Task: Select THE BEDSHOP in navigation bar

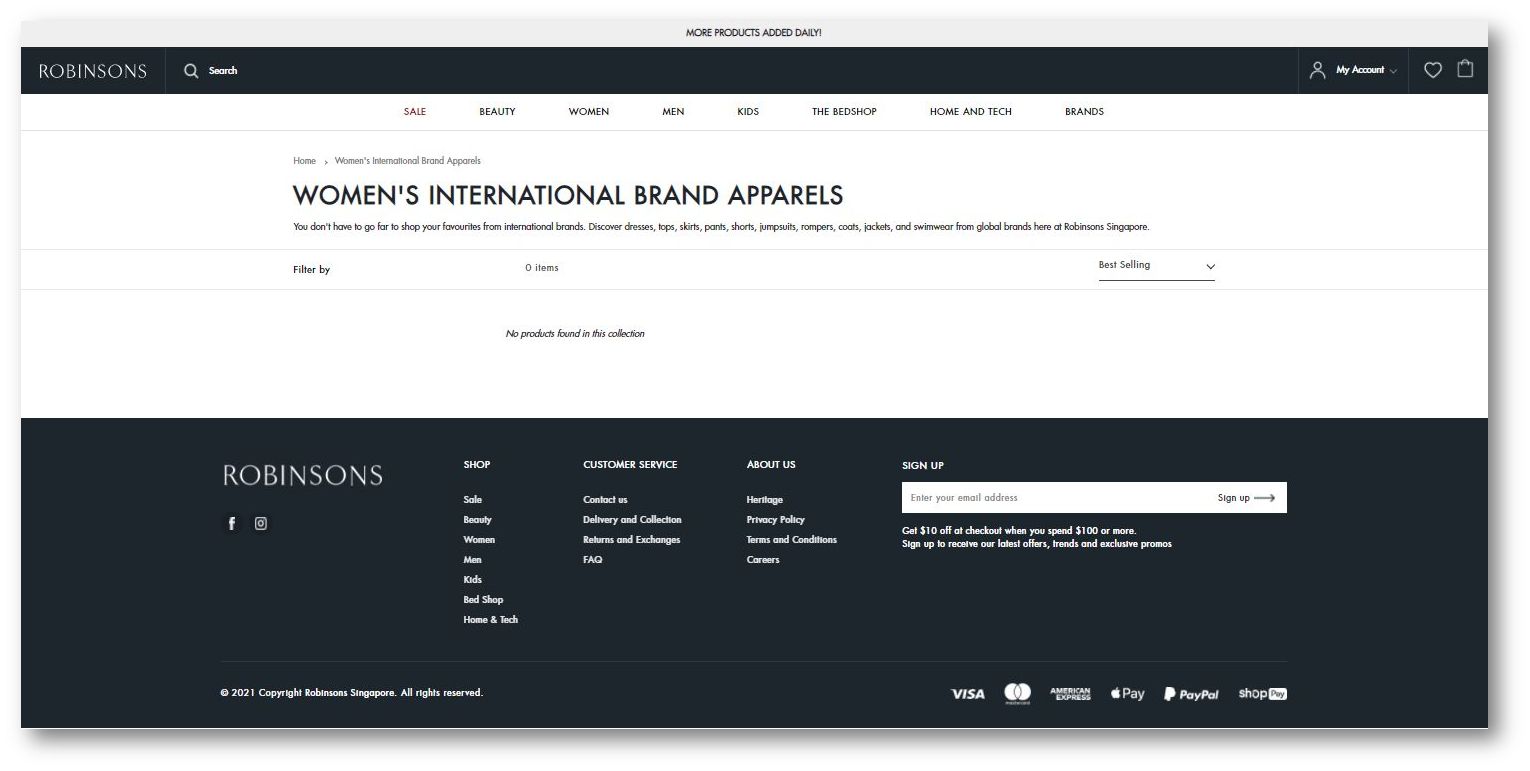Action: pos(844,112)
